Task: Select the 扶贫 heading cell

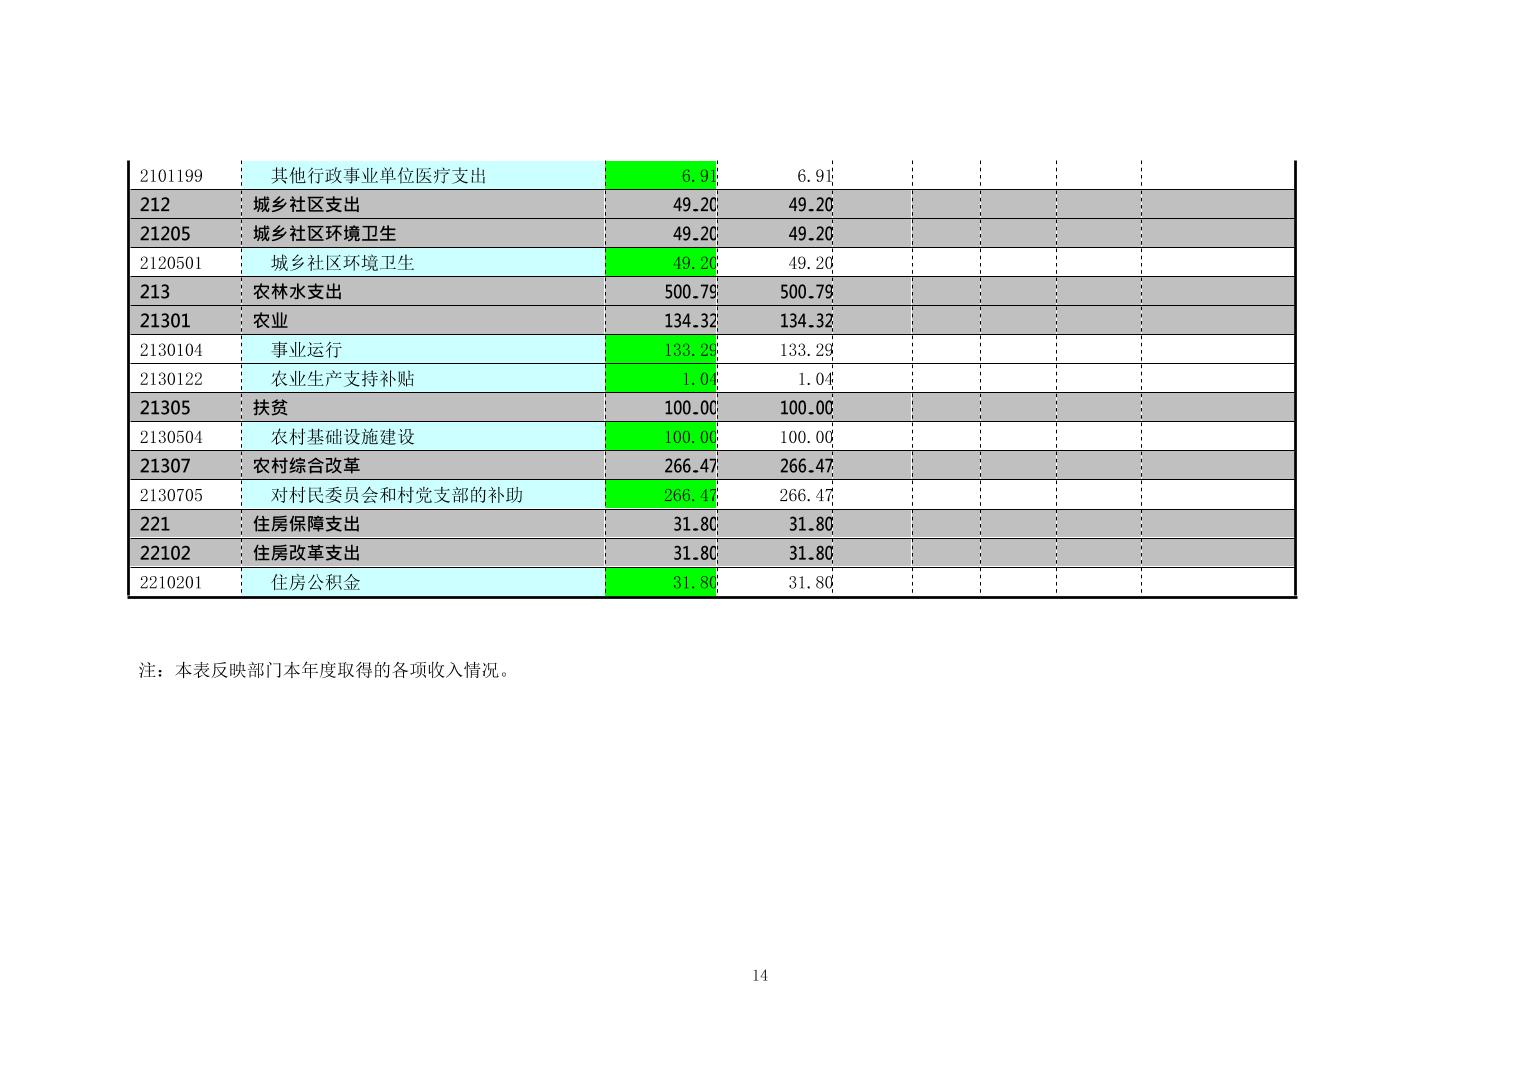Action: click(423, 407)
